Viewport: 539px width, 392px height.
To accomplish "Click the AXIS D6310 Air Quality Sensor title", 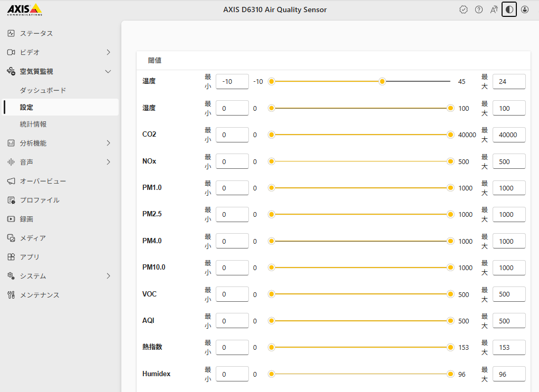I will [x=275, y=10].
